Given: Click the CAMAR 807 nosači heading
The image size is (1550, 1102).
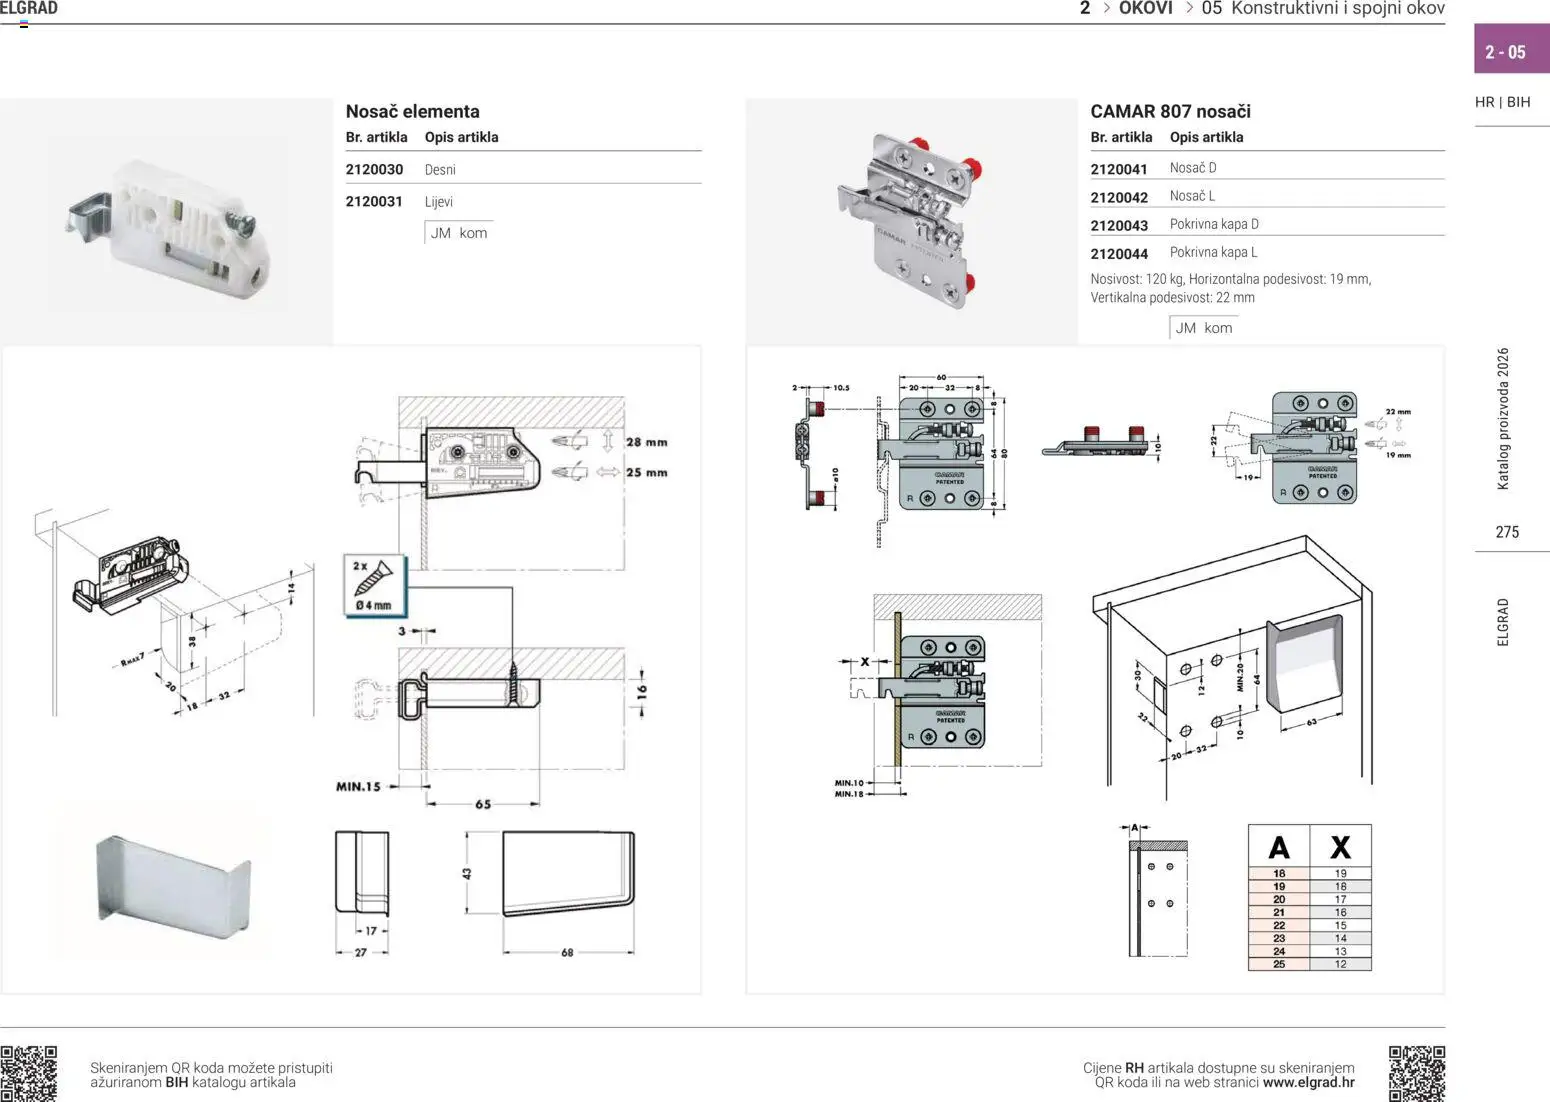Looking at the screenshot, I should tap(1170, 111).
